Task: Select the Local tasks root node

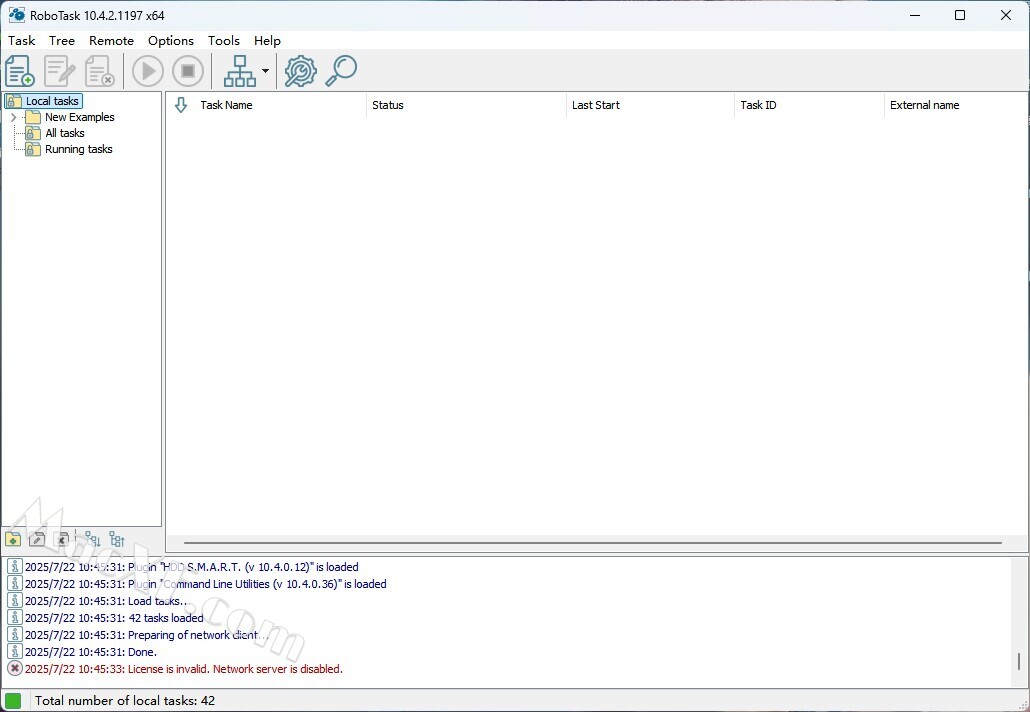Action: point(52,101)
